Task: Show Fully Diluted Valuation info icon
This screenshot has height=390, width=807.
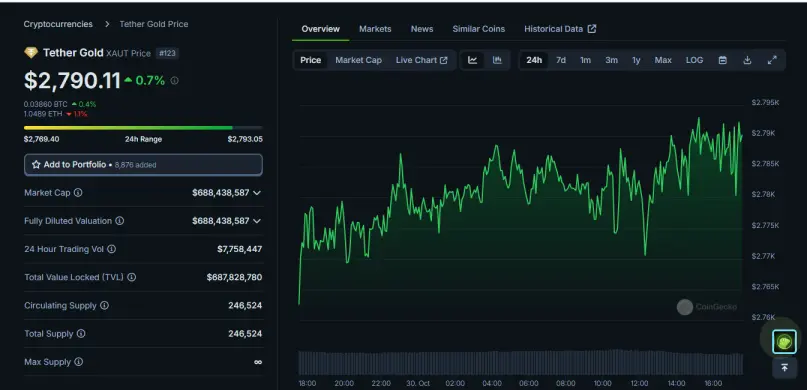Action: coord(119,221)
